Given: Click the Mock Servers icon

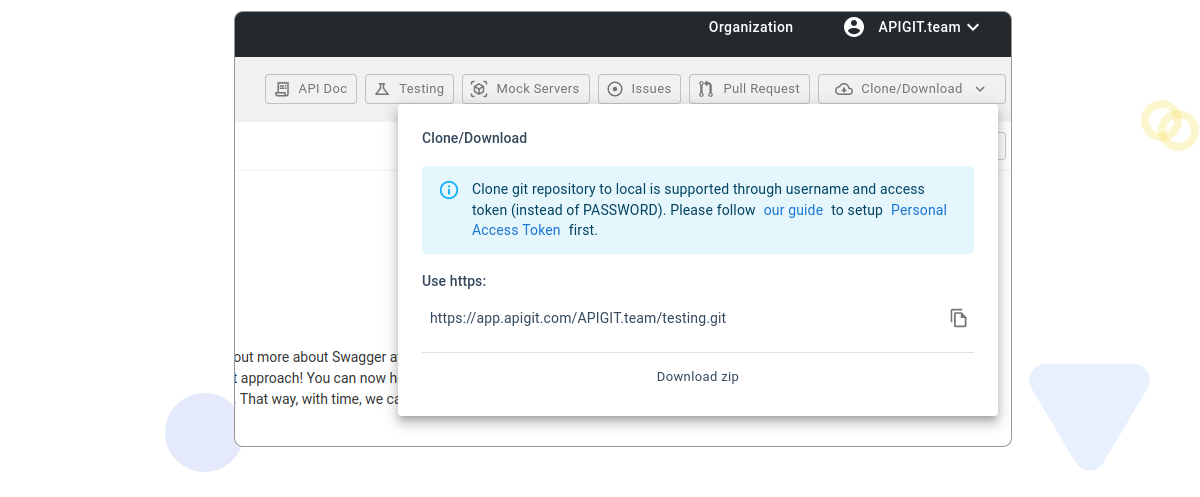Looking at the screenshot, I should pyautogui.click(x=479, y=89).
